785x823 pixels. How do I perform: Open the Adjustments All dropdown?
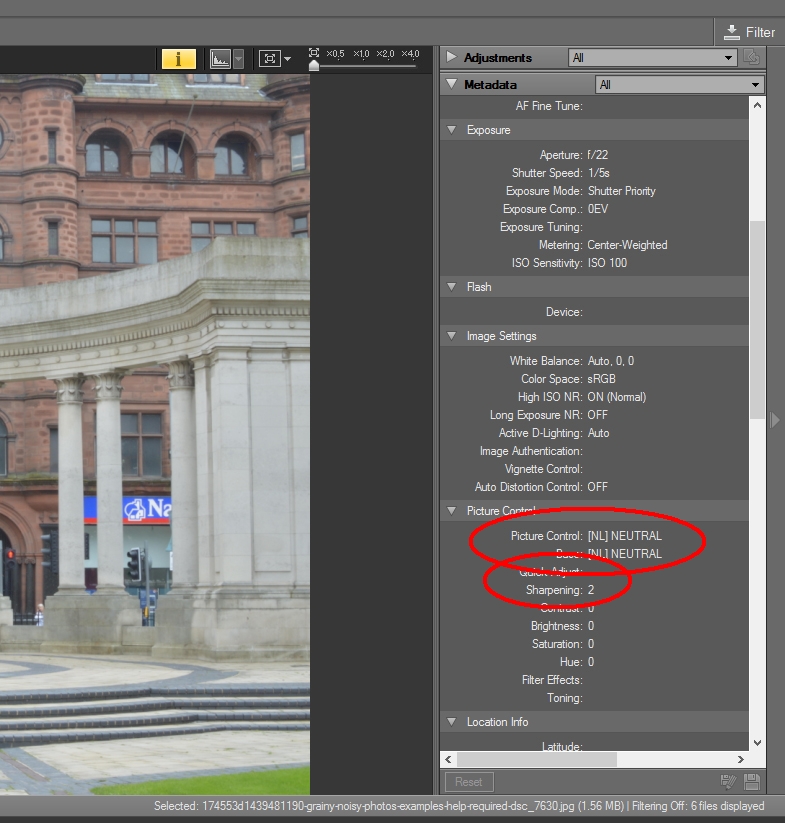(652, 58)
